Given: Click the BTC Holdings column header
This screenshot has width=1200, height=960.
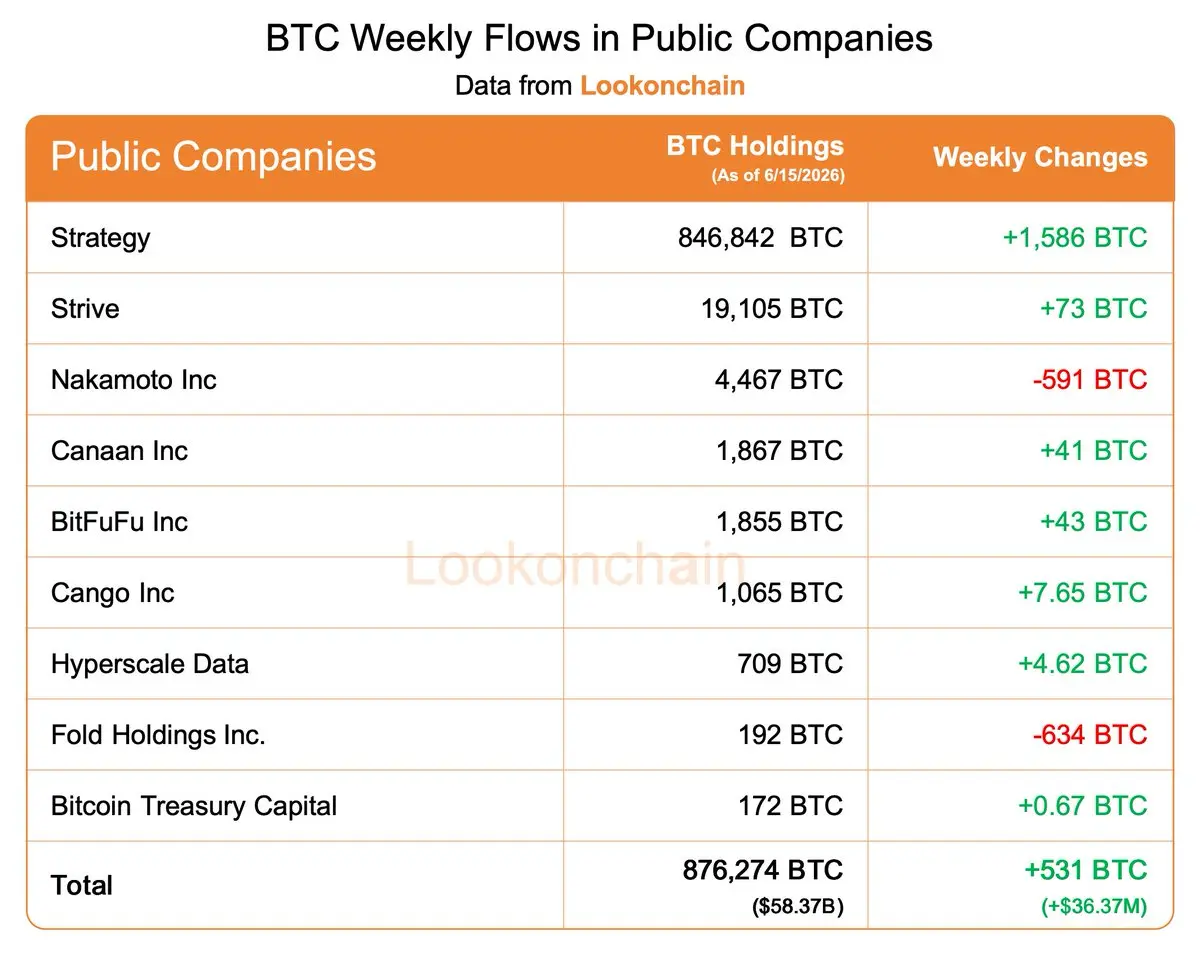Looking at the screenshot, I should (755, 146).
